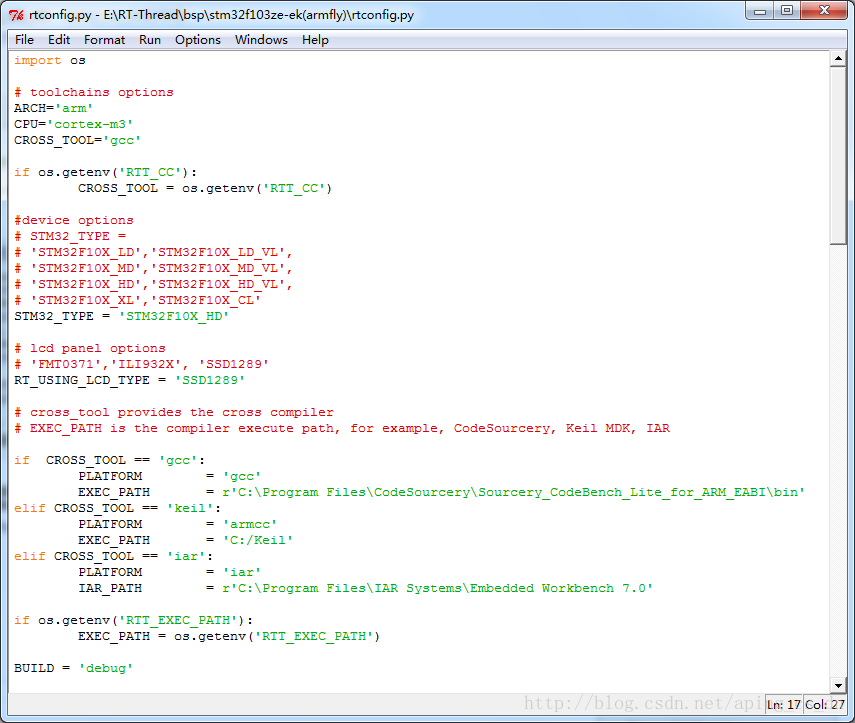Open the Run menu

[150, 40]
